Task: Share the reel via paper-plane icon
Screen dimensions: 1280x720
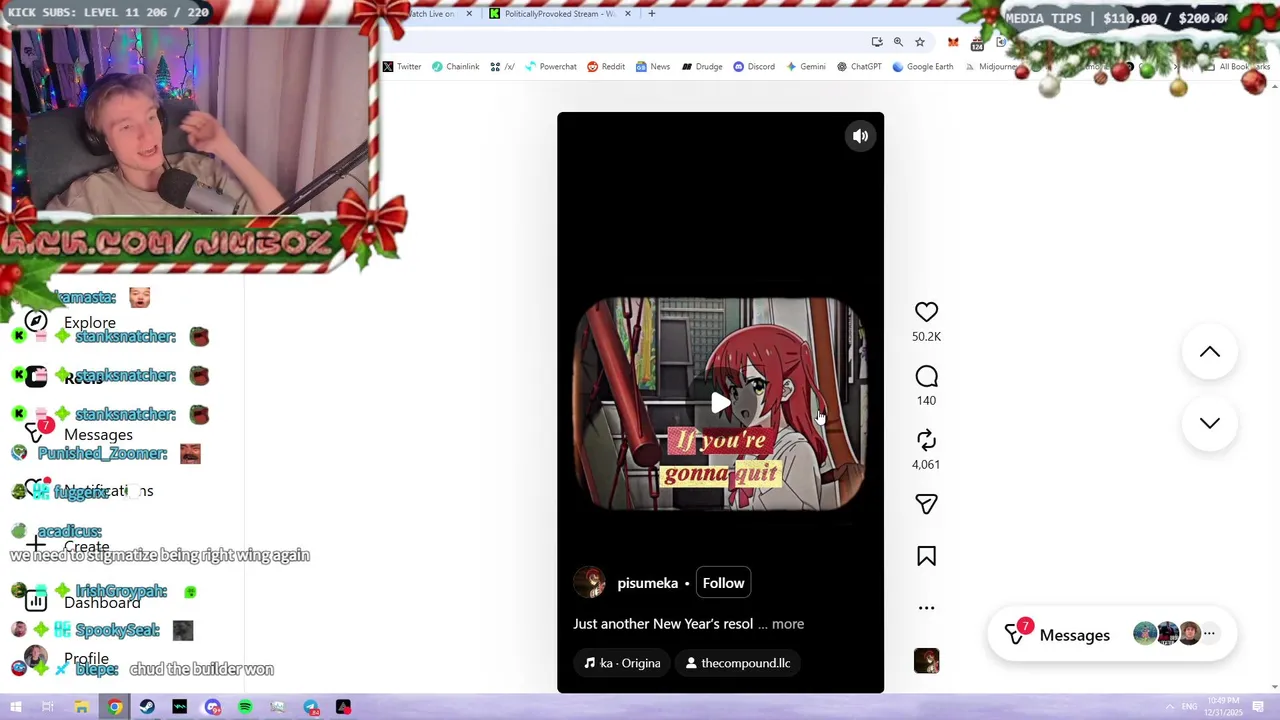Action: [926, 504]
